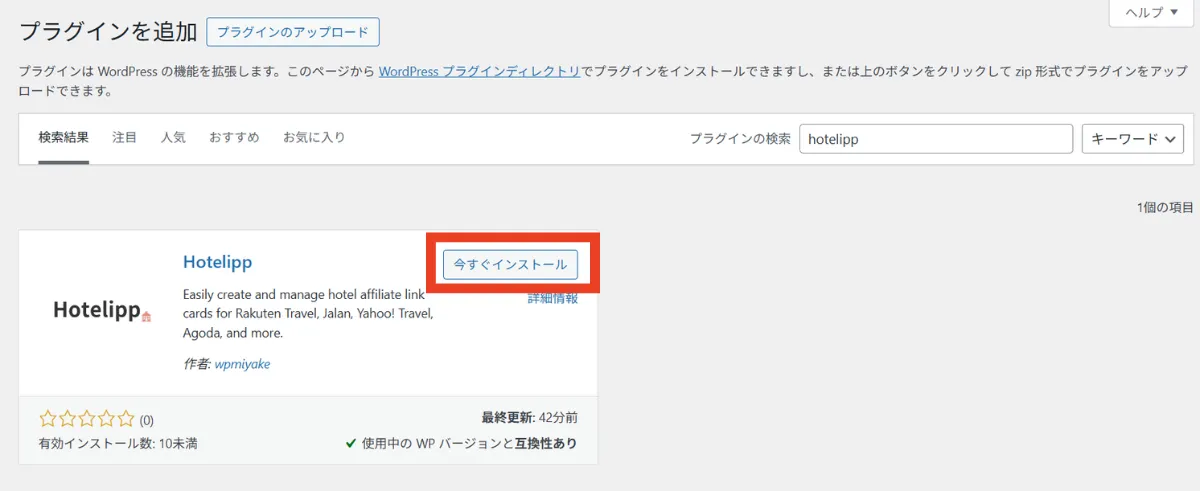Screen dimensions: 1200x491
Task: Open the キーワード search type dropdown
Action: click(1133, 139)
